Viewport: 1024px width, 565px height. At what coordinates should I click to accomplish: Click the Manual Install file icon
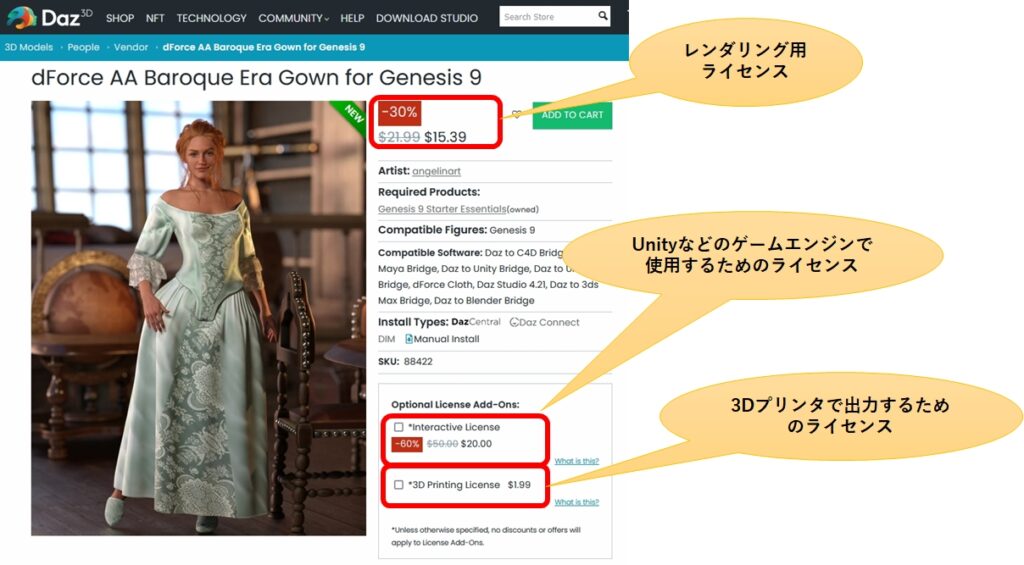click(x=409, y=338)
